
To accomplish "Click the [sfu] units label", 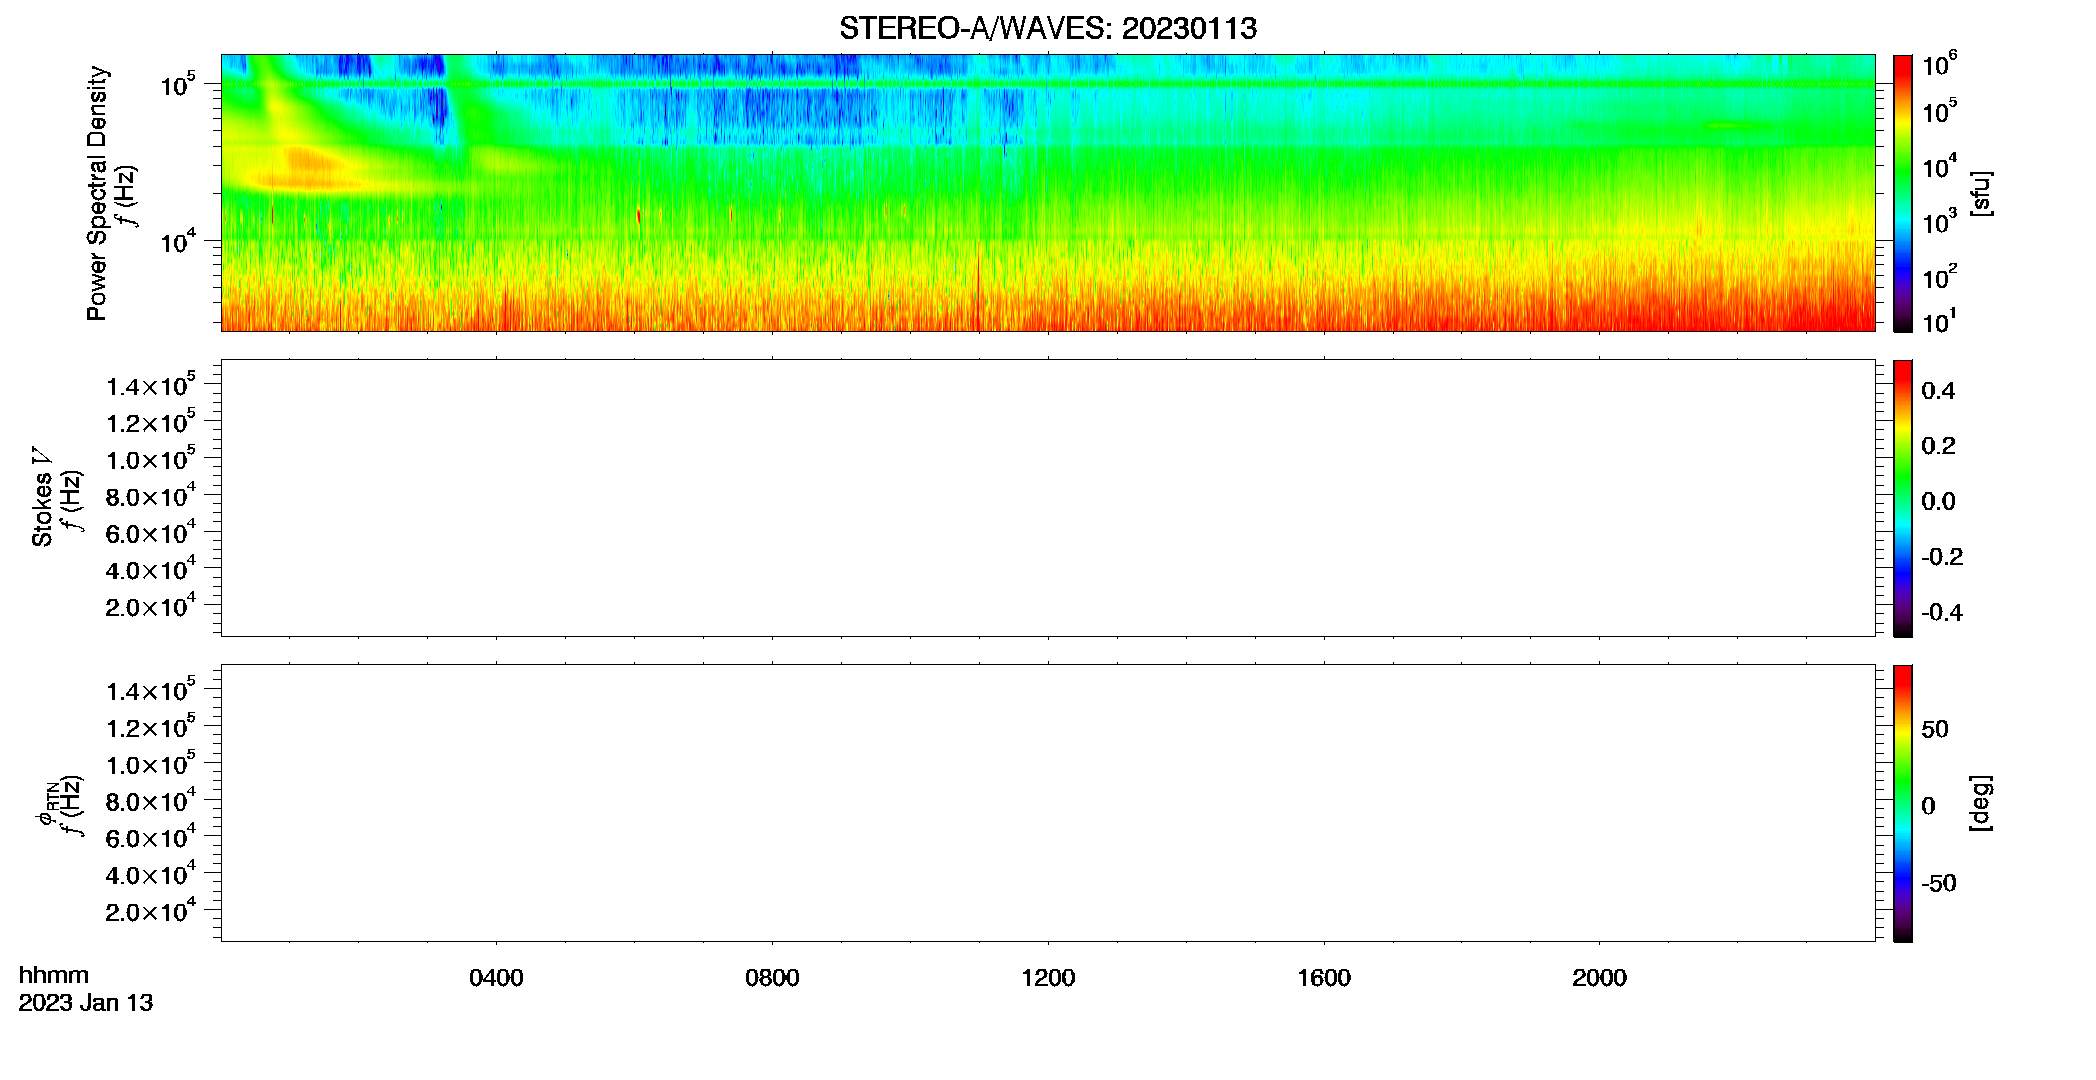I will tap(1980, 193).
